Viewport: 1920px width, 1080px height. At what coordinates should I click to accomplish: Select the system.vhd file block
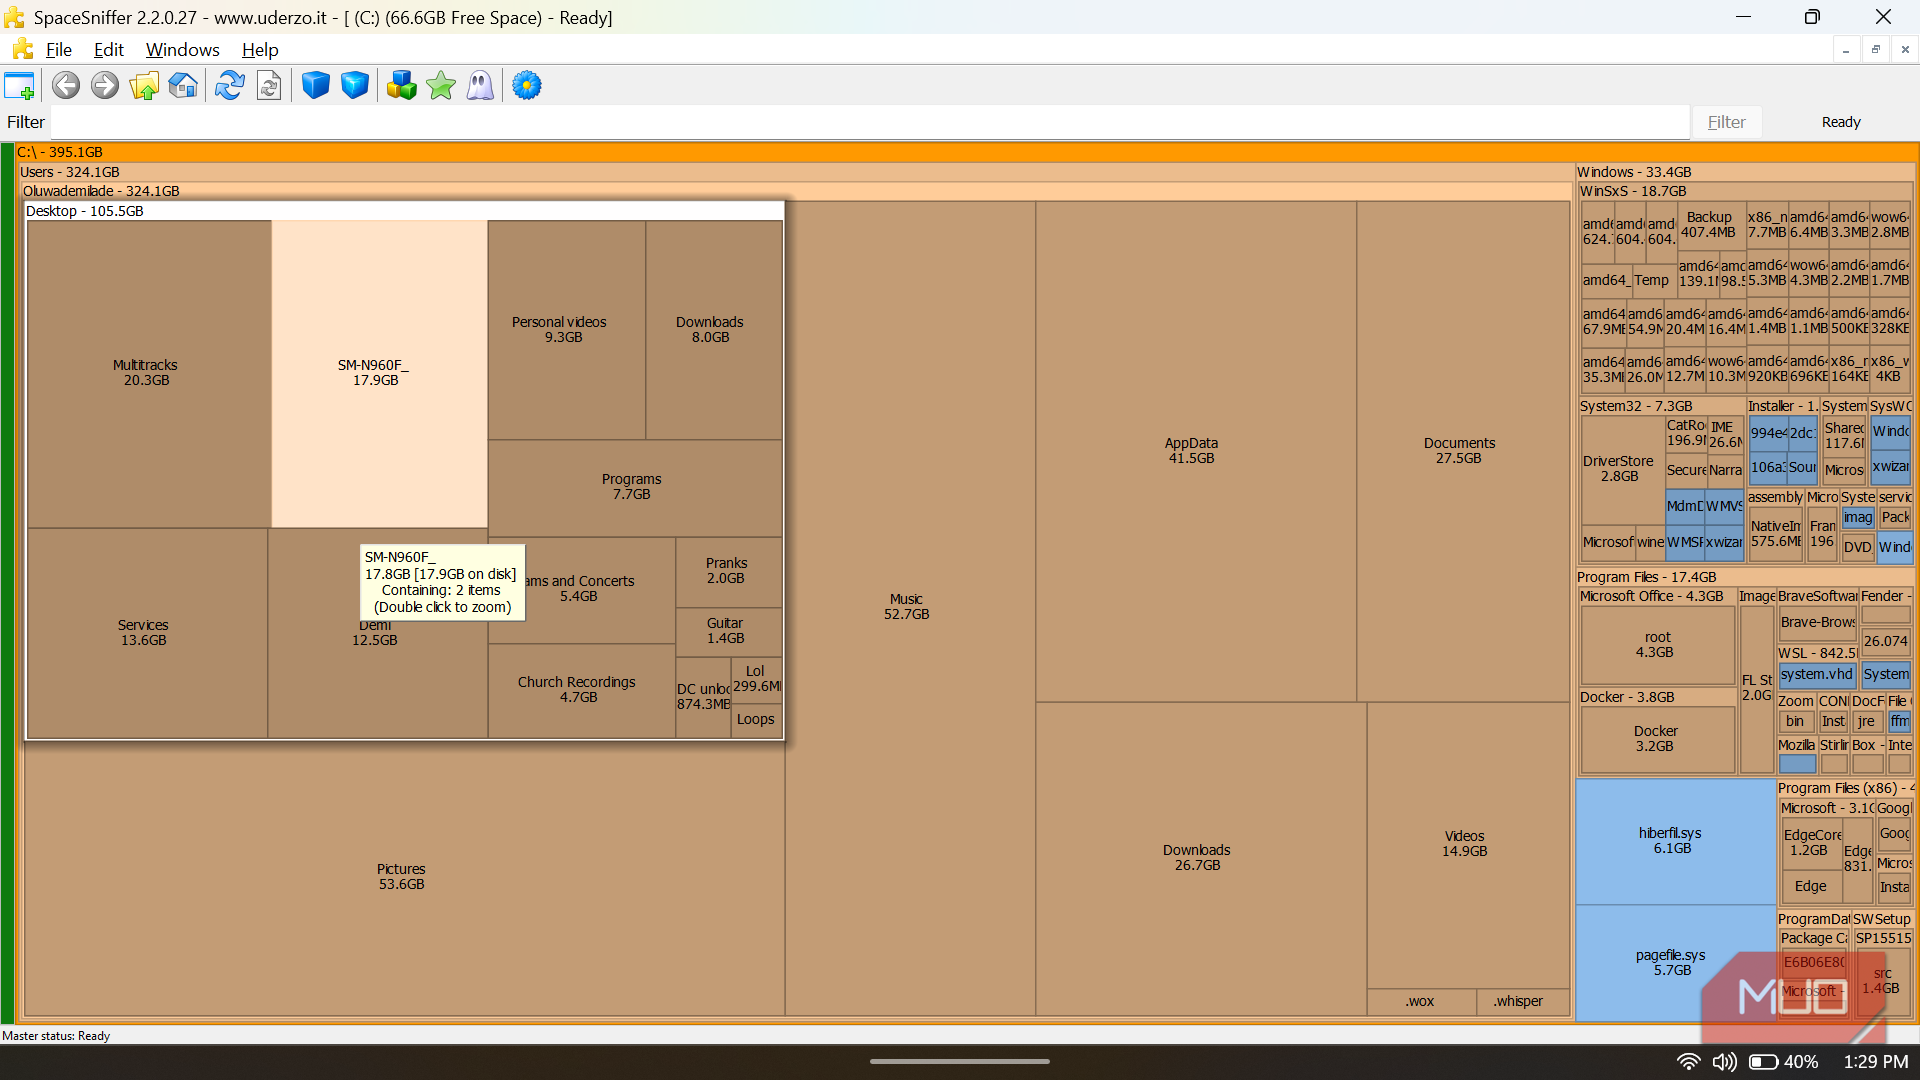1817,675
